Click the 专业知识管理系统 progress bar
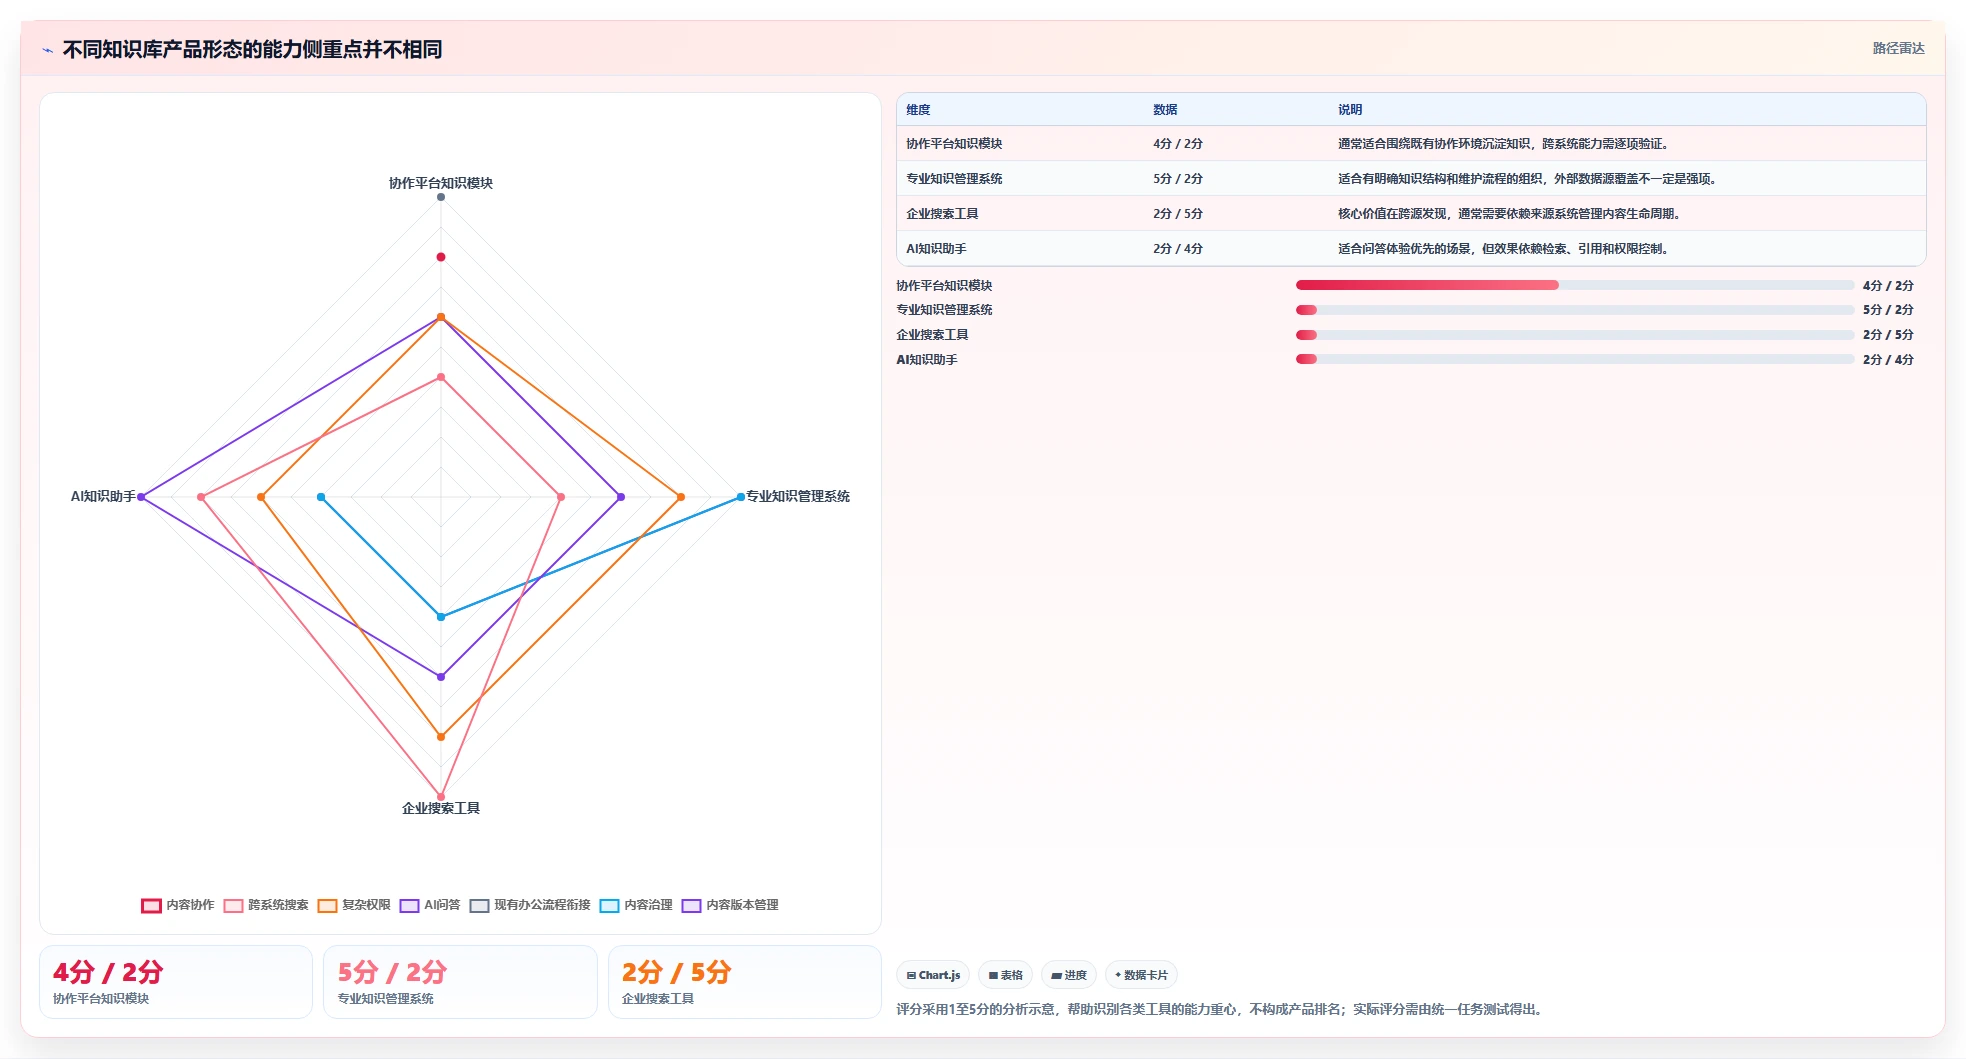This screenshot has width=1966, height=1059. (x=1575, y=310)
